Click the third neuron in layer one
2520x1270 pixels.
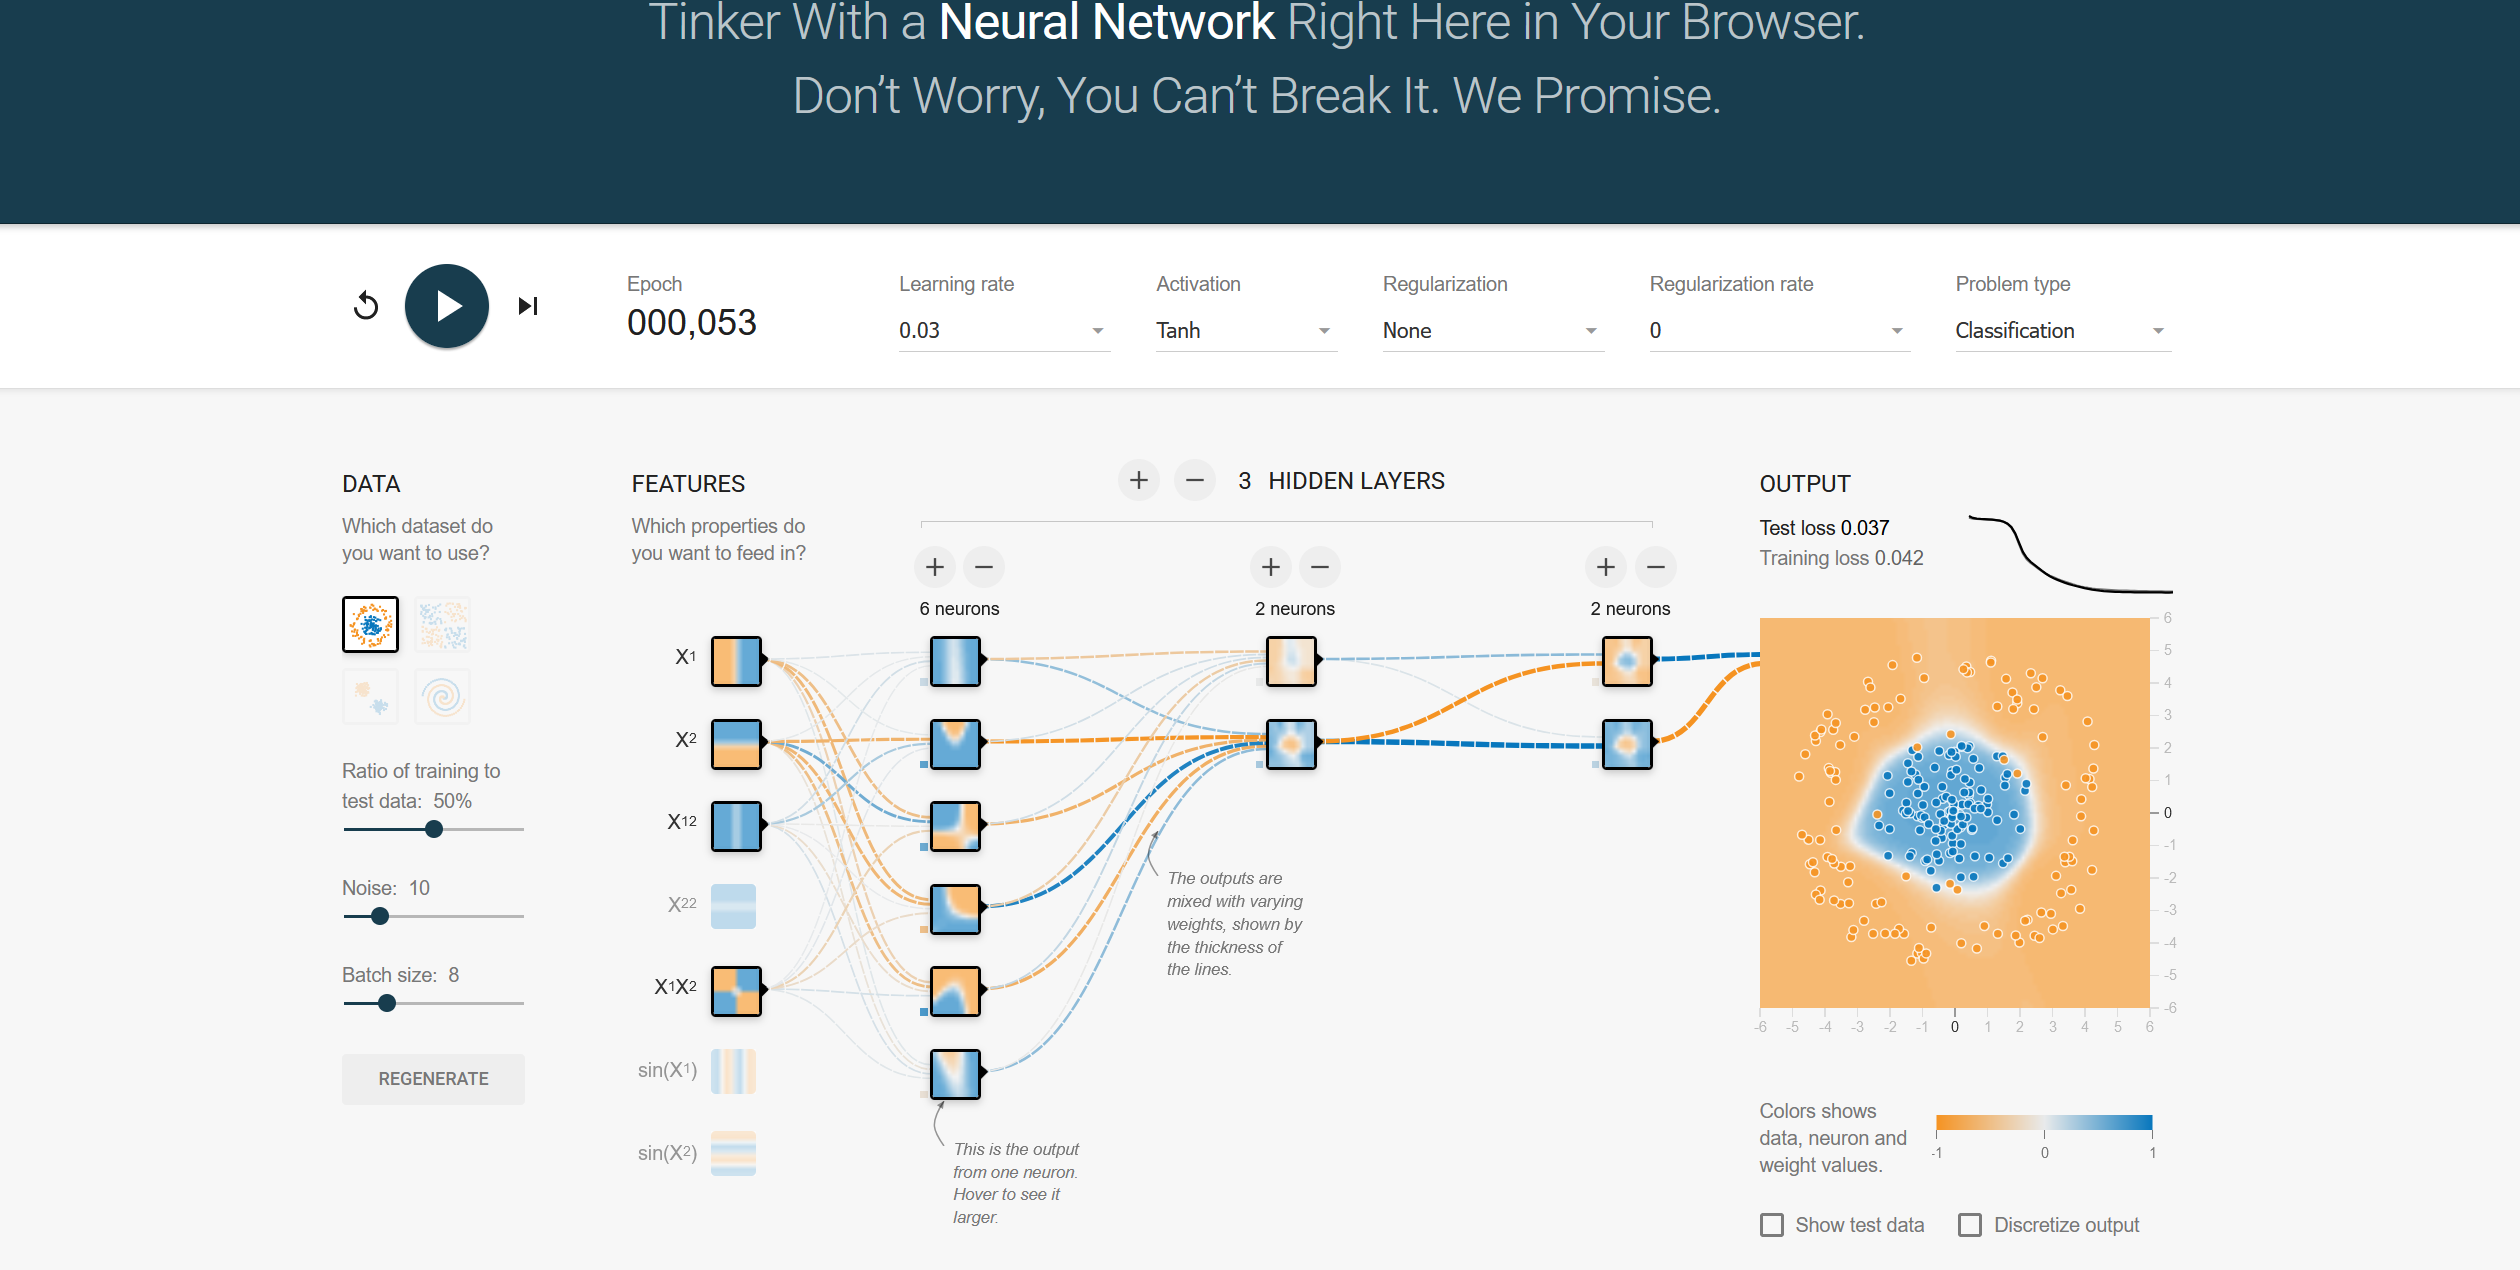click(x=955, y=826)
